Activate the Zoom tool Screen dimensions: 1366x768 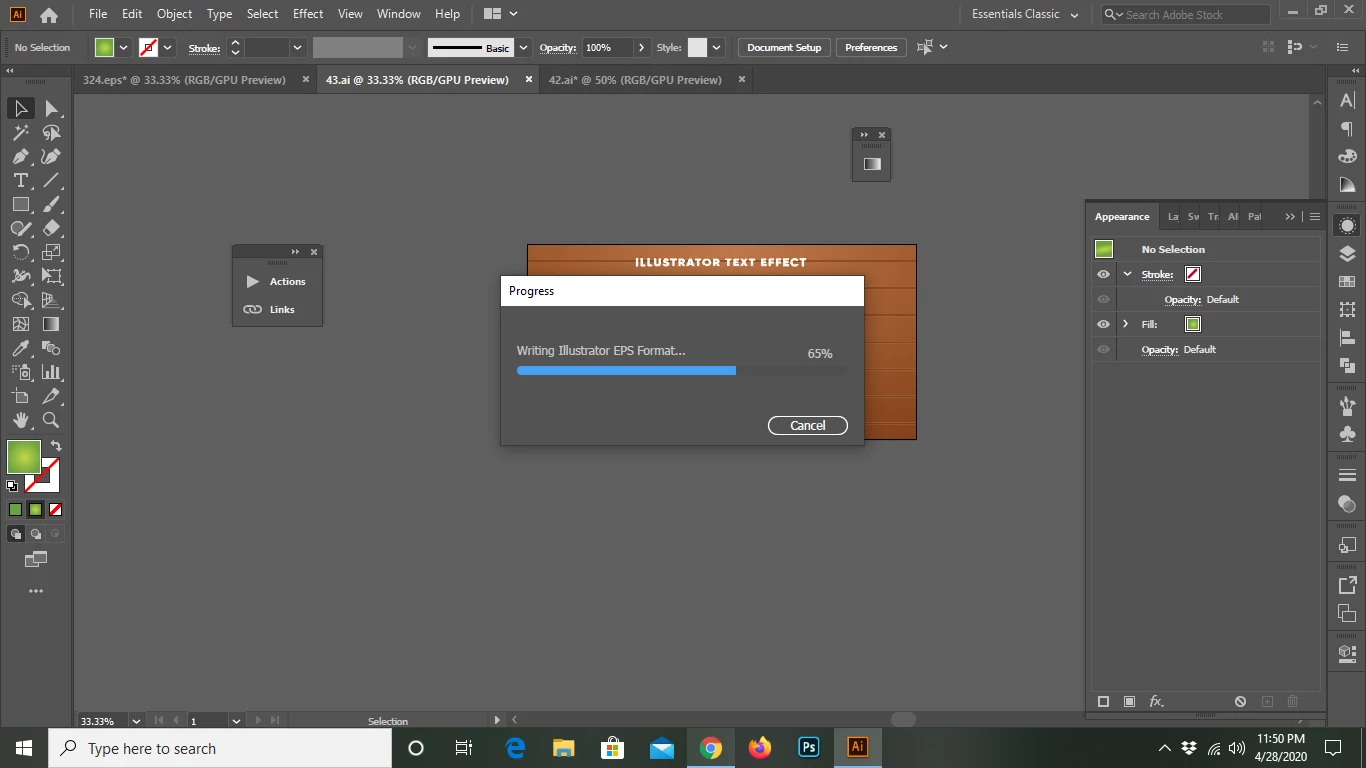point(51,420)
